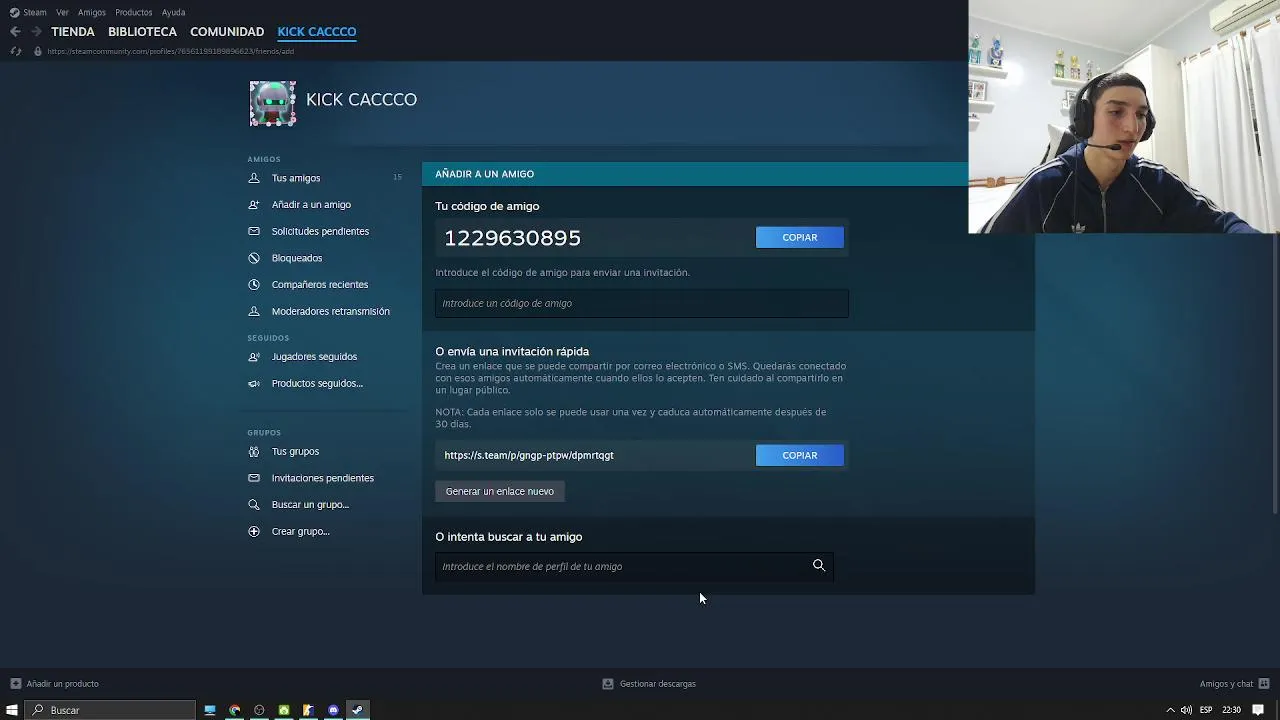Focus the 'Introduce un código de amigo' field

pos(642,303)
